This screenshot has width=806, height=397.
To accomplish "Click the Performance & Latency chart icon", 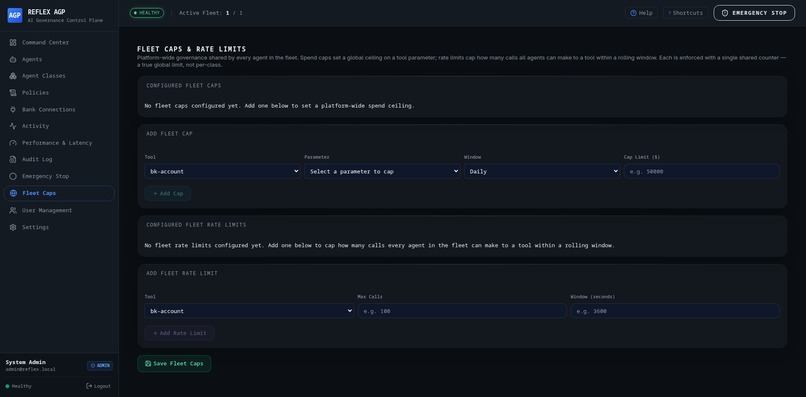I will 13,143.
